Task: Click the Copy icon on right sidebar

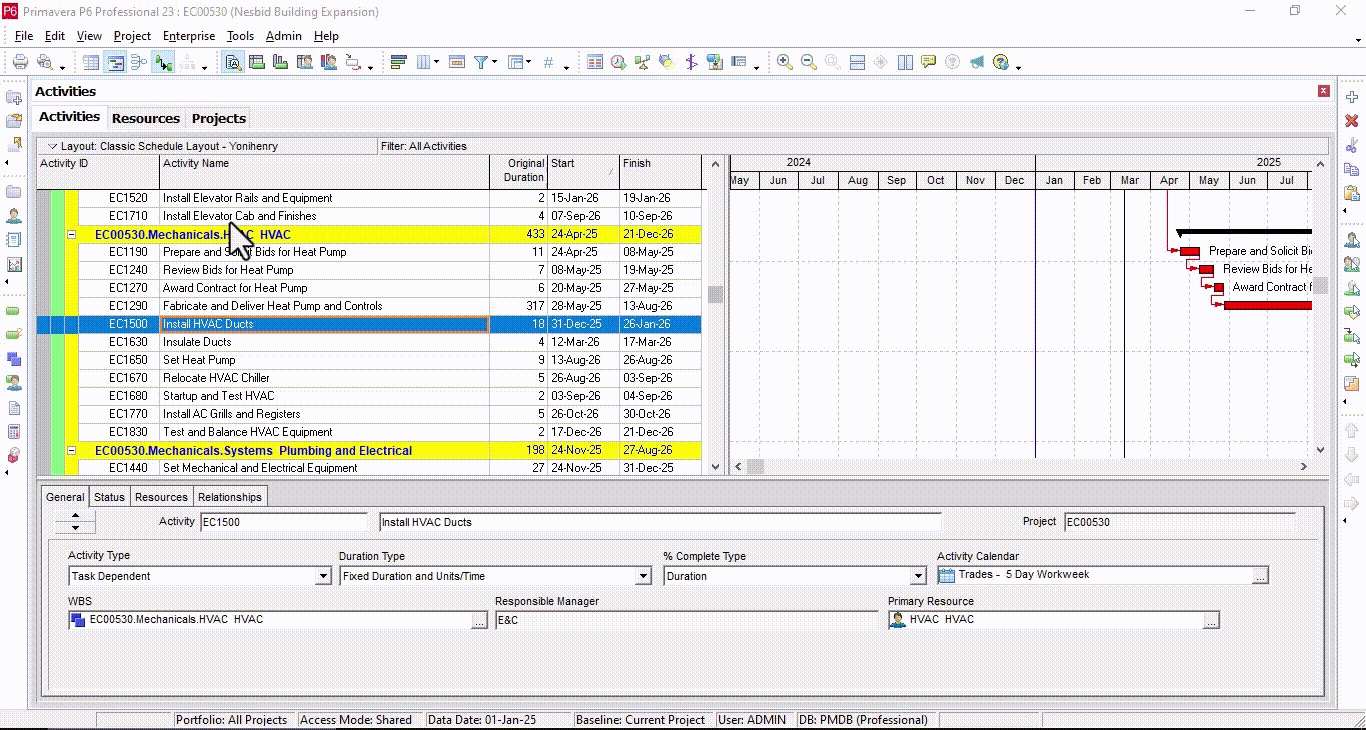Action: [x=1352, y=169]
